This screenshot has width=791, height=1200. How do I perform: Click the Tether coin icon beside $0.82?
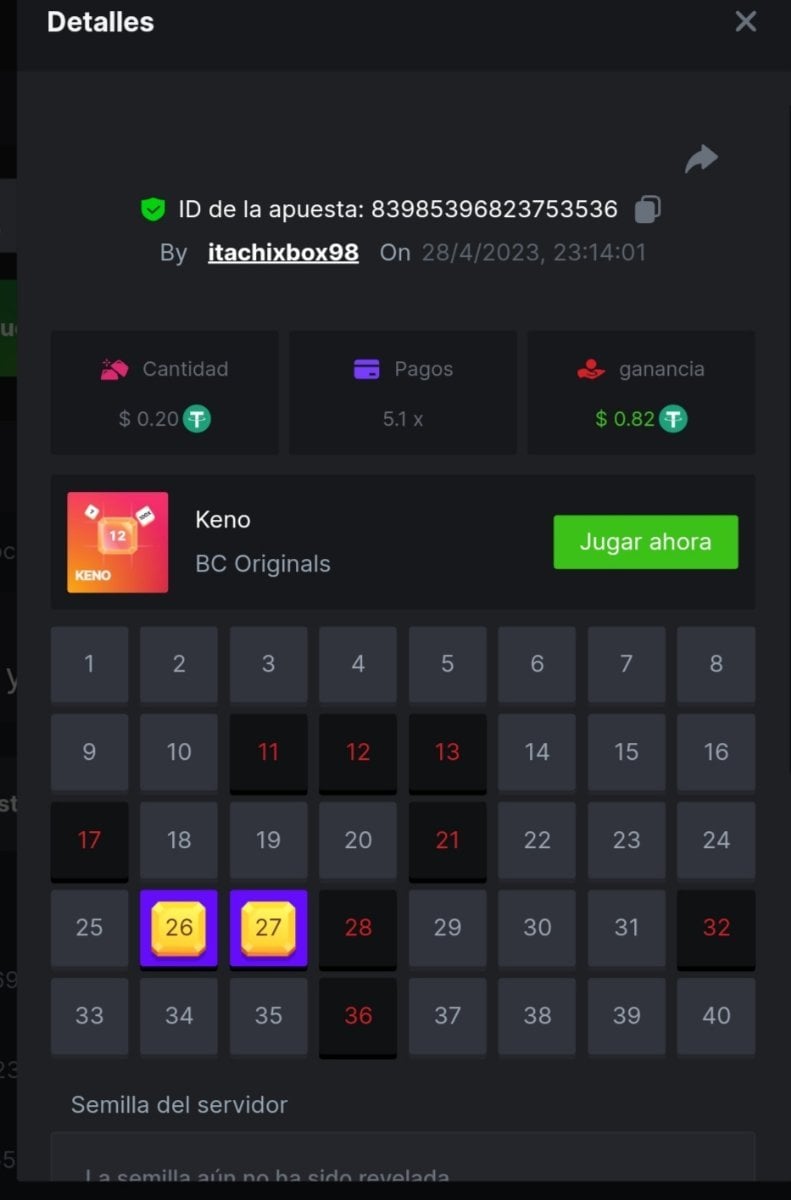(674, 419)
